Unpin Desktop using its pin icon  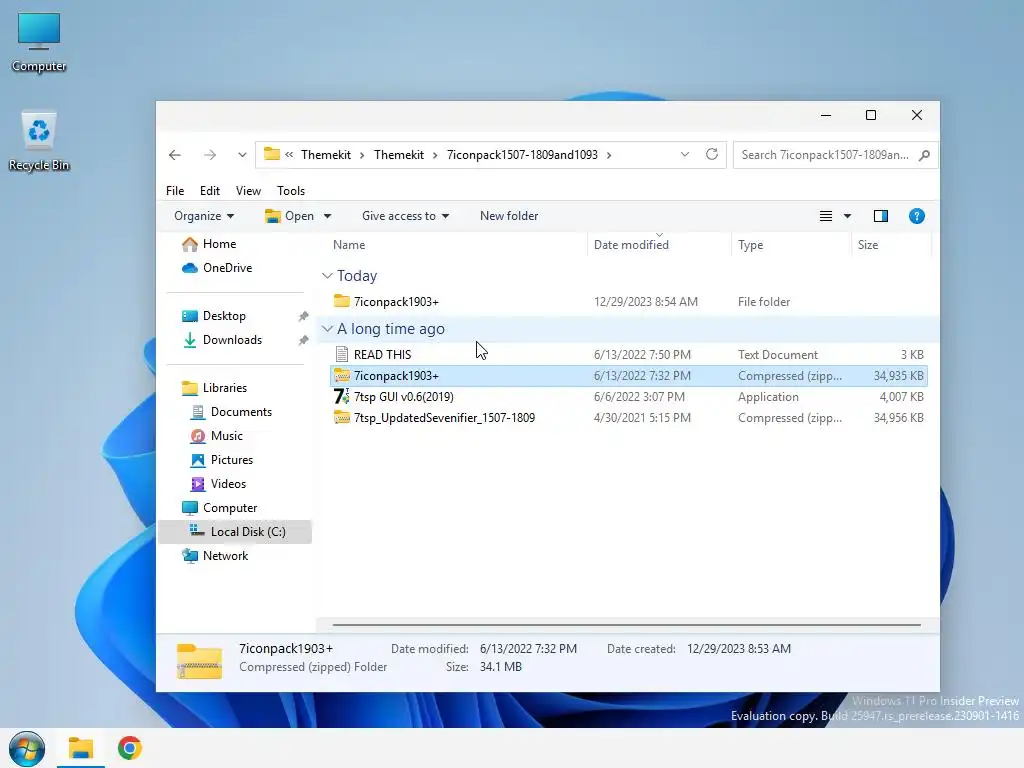click(x=303, y=316)
